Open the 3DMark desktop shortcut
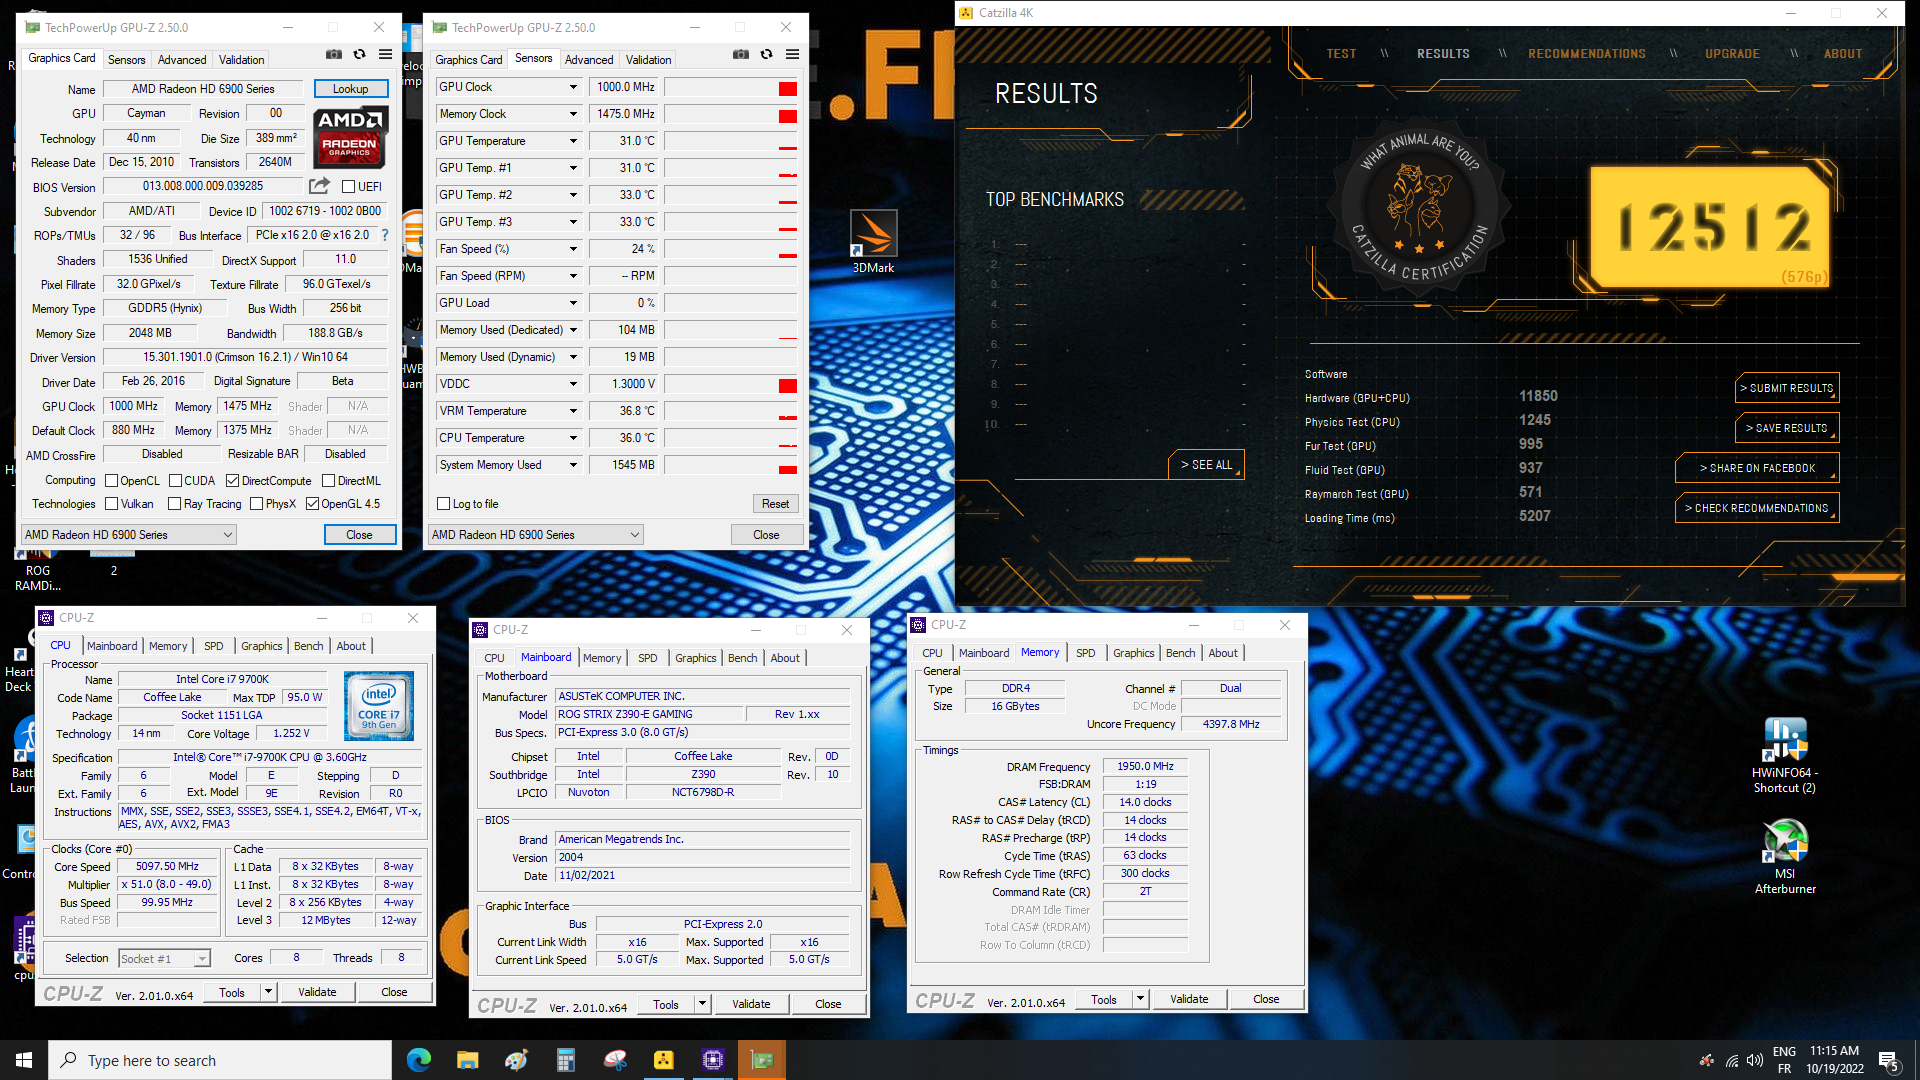The height and width of the screenshot is (1080, 1920). coord(873,242)
